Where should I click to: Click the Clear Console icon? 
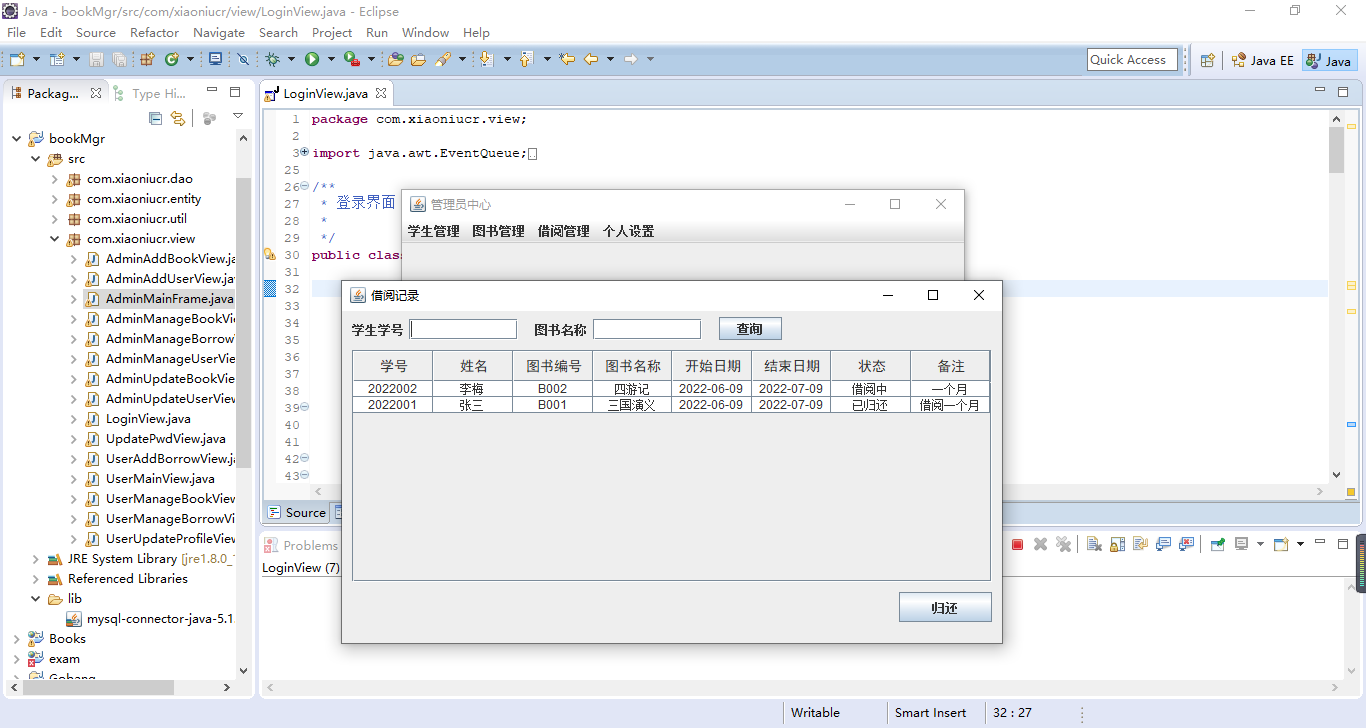(1094, 544)
